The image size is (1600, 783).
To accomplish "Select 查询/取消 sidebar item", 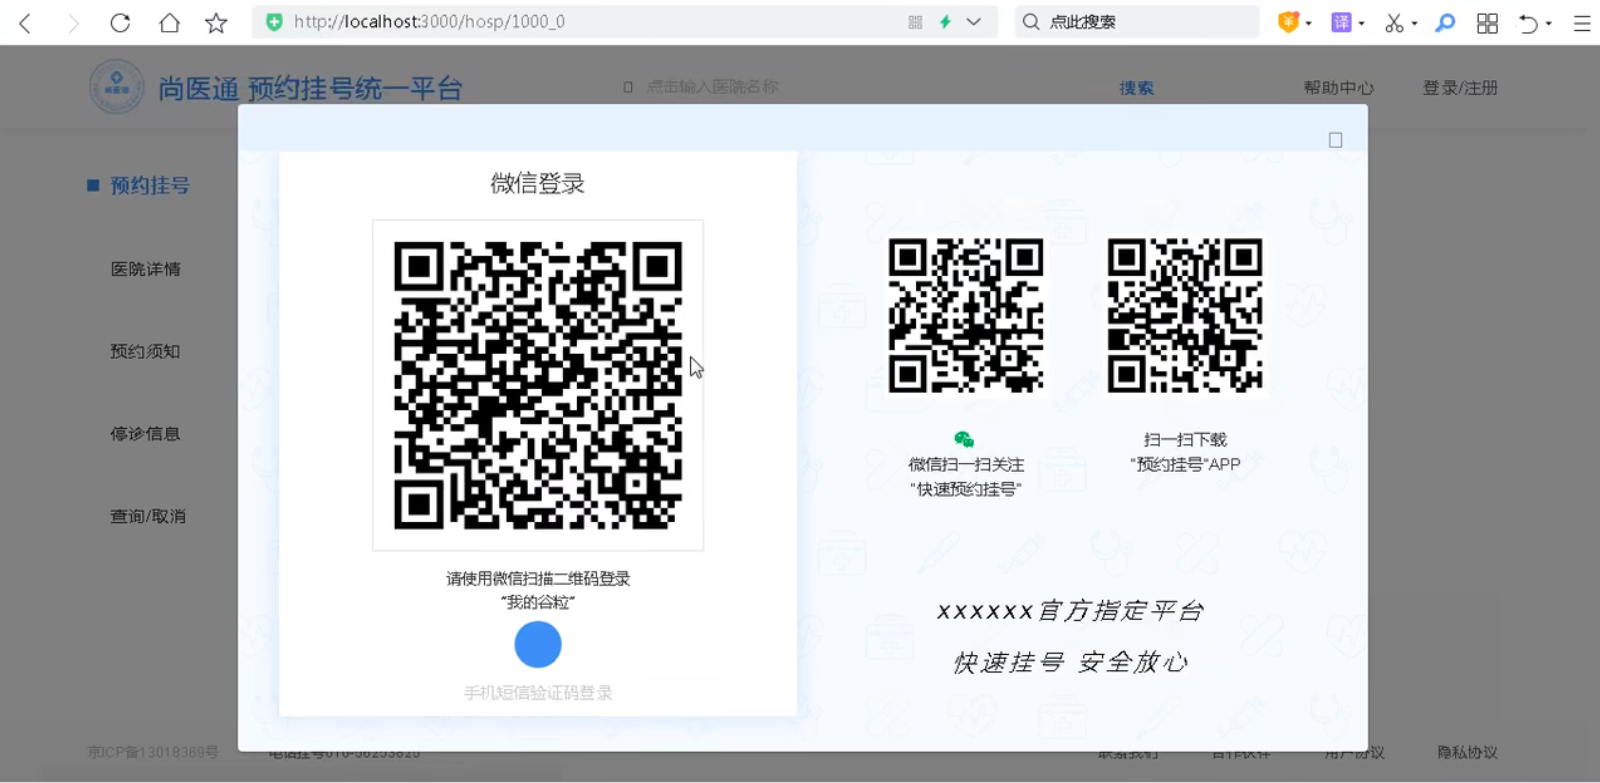I will [x=148, y=516].
